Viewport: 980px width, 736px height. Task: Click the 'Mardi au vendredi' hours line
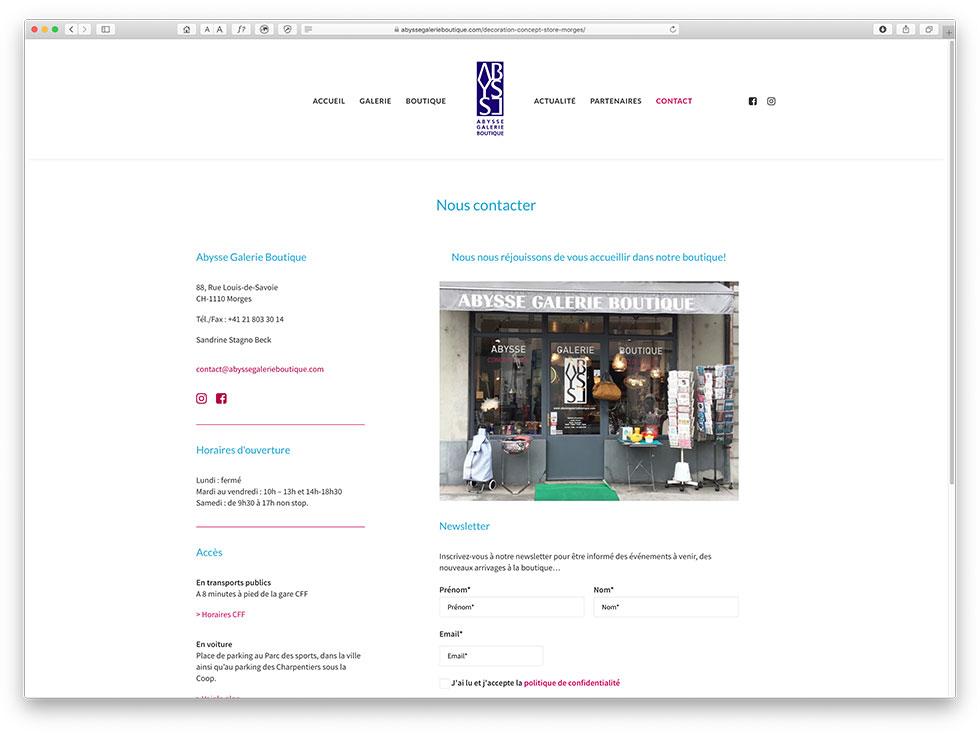coord(269,492)
